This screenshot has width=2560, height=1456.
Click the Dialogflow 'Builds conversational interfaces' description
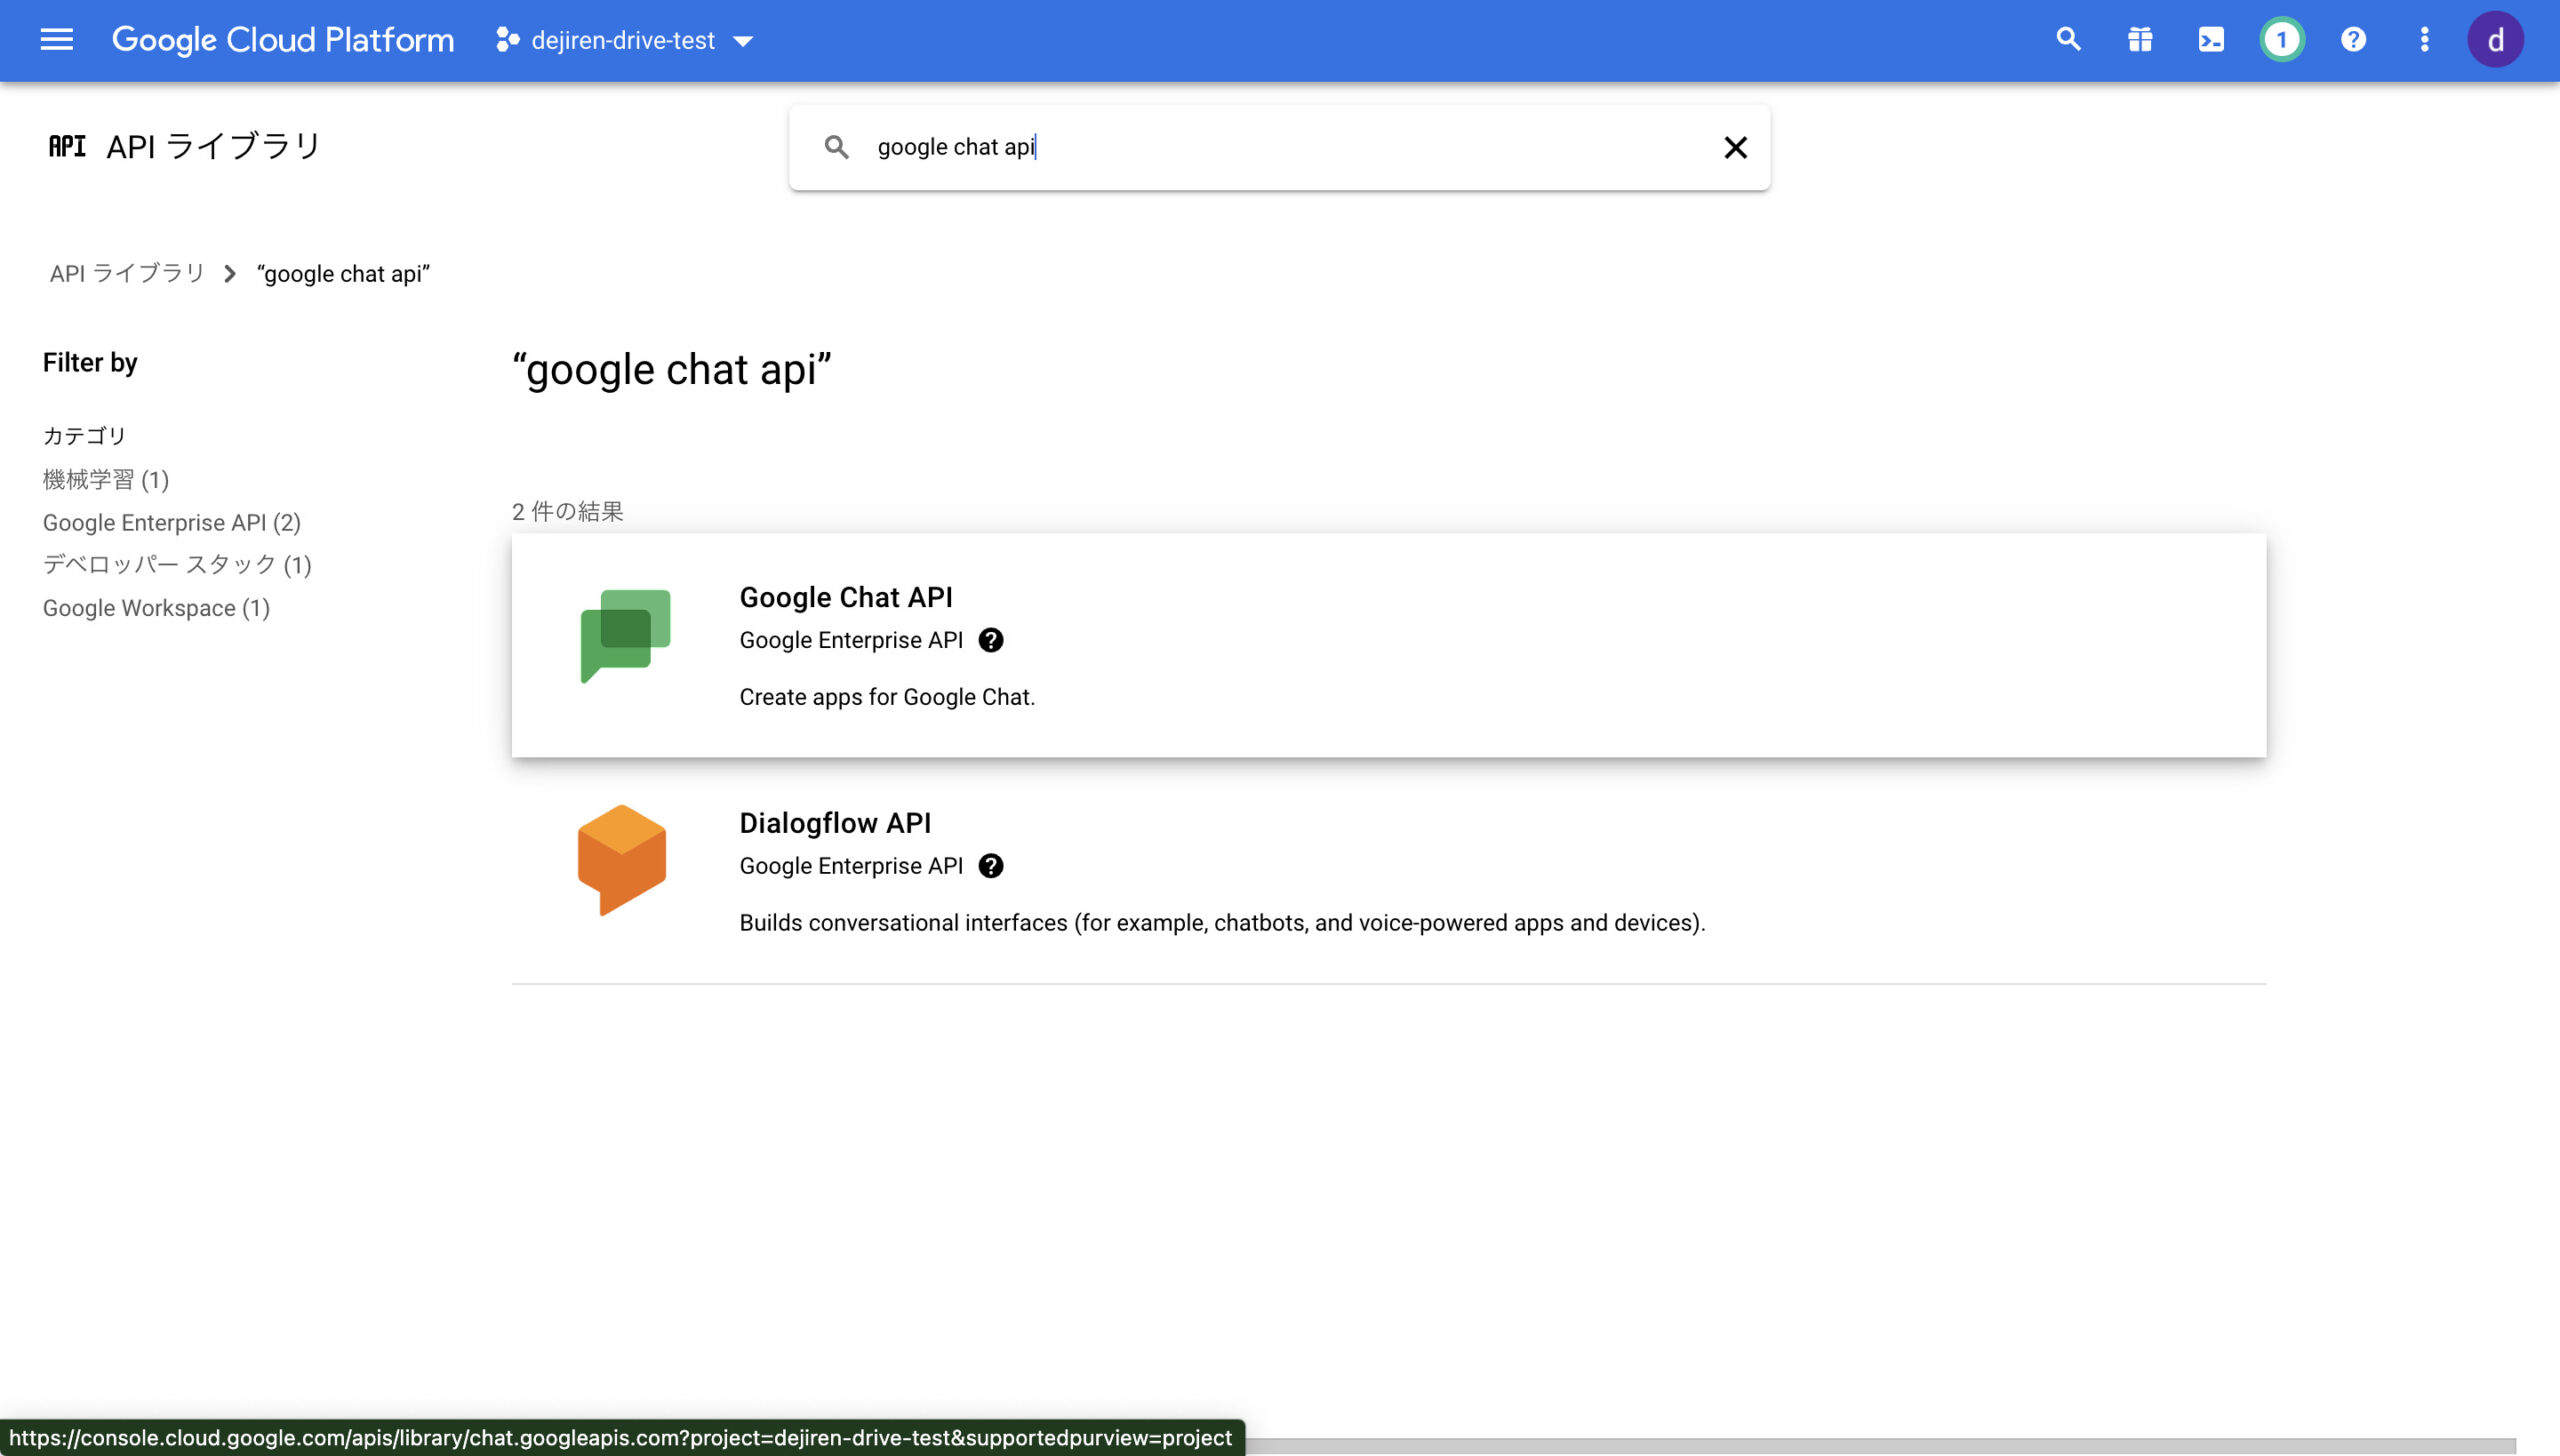click(1222, 923)
